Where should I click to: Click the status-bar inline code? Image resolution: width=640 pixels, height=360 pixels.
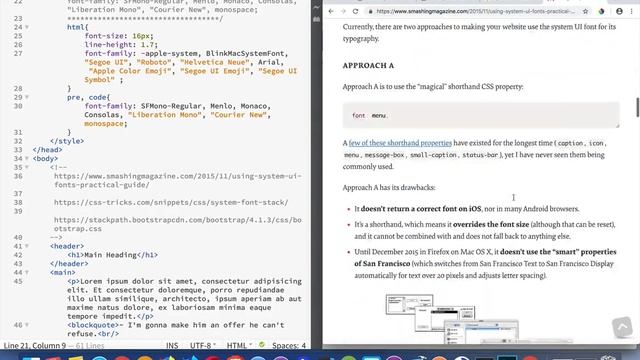pos(480,155)
